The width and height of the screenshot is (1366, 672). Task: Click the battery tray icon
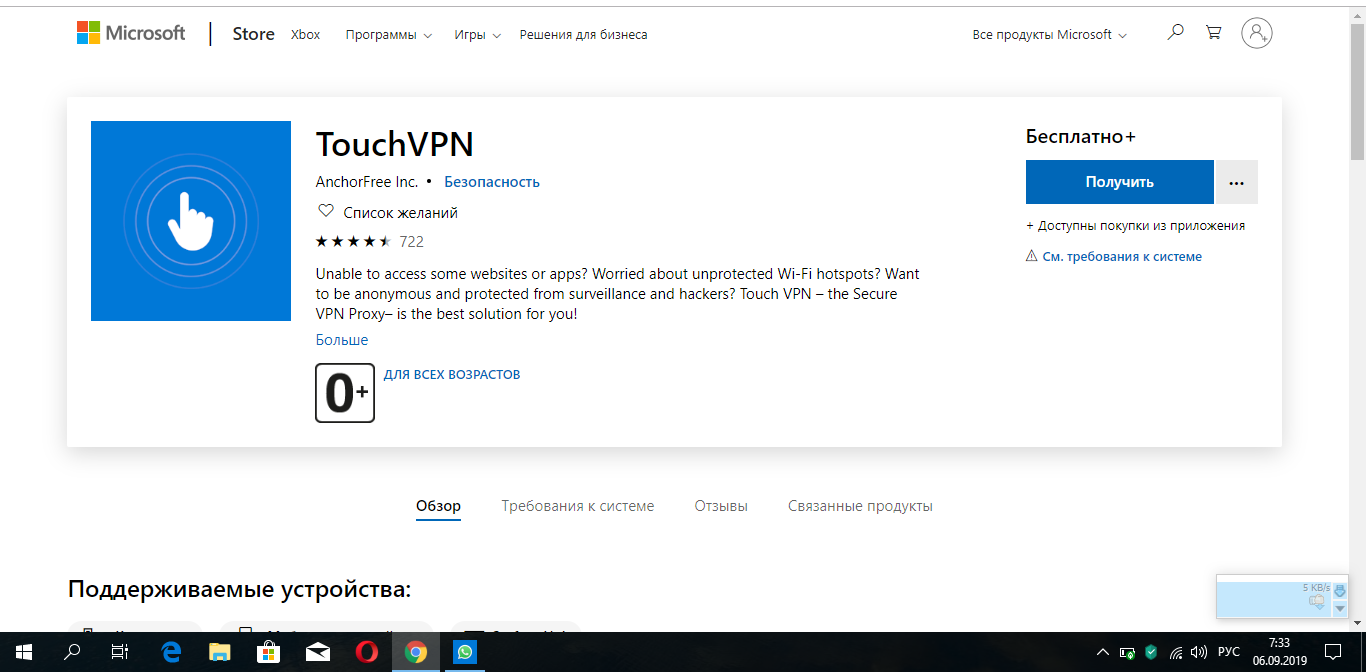(1127, 653)
